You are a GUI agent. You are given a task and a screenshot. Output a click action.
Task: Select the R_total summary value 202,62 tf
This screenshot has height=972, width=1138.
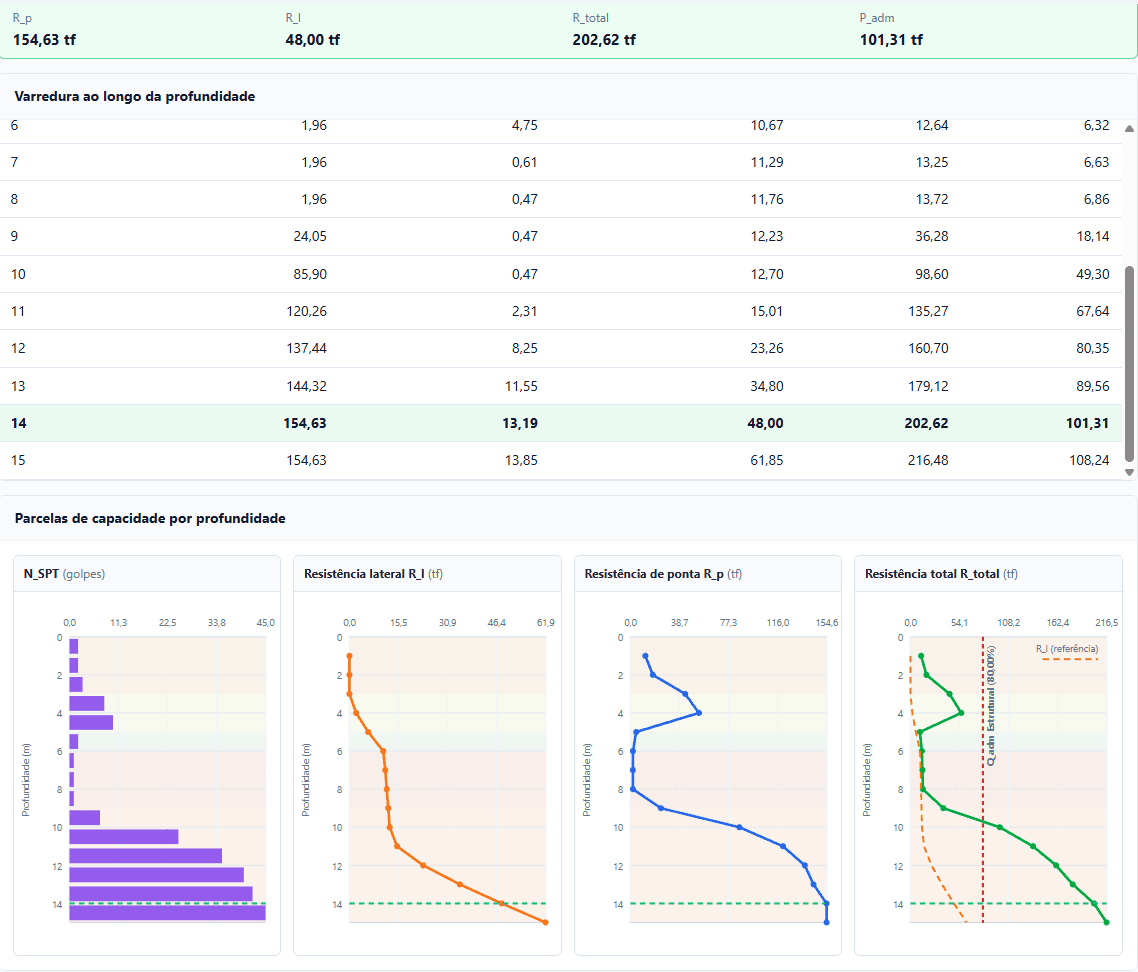tap(604, 40)
